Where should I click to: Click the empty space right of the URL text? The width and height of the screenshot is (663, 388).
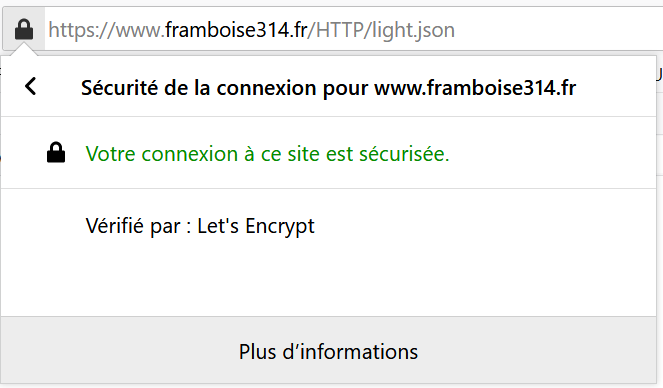point(558,30)
